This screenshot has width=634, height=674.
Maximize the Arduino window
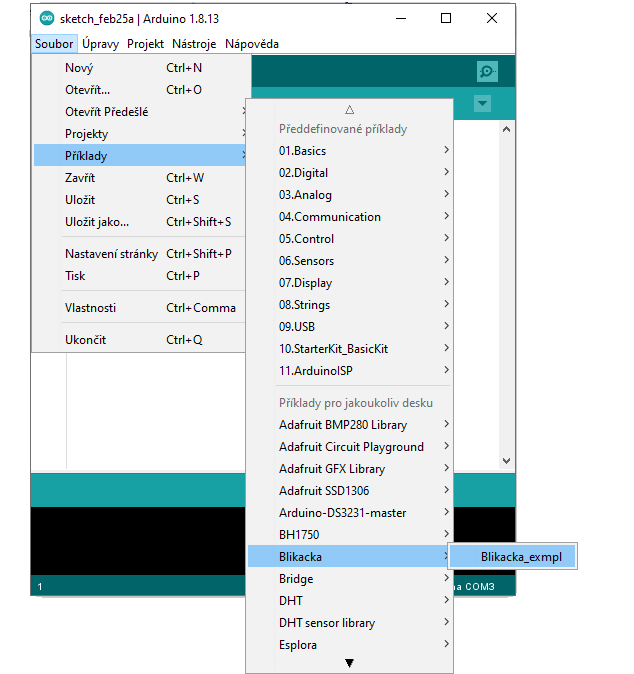[446, 18]
